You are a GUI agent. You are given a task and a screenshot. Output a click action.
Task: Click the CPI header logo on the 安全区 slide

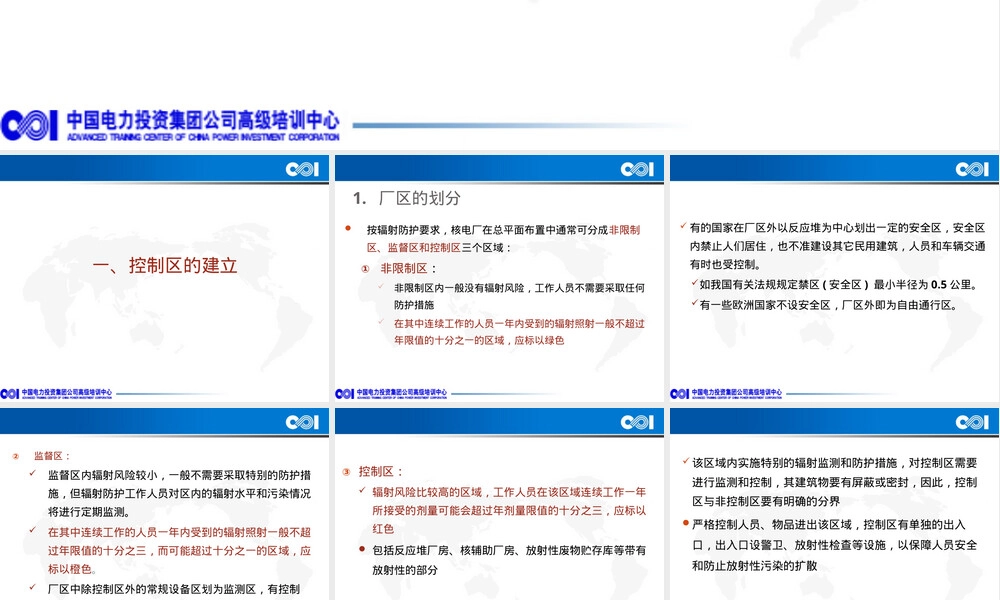(972, 169)
